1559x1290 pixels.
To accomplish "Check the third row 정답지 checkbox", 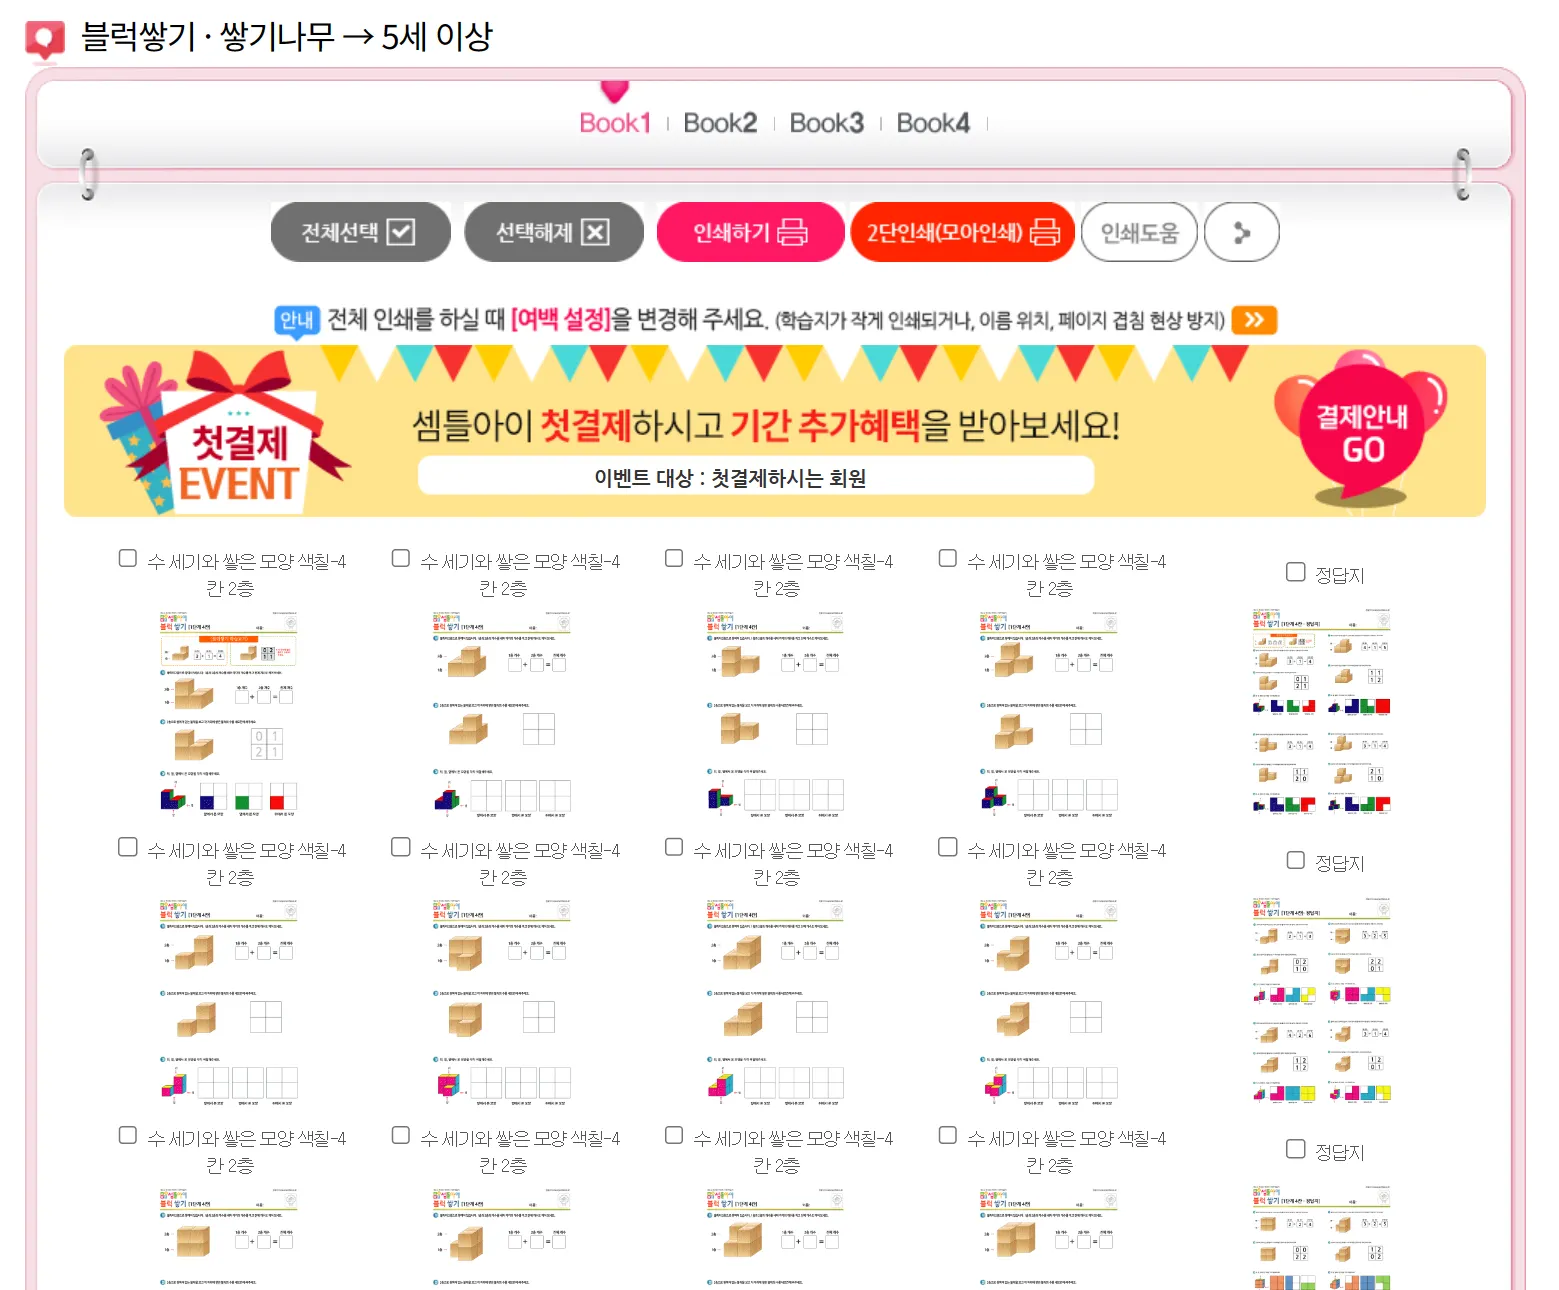I will (1296, 1149).
